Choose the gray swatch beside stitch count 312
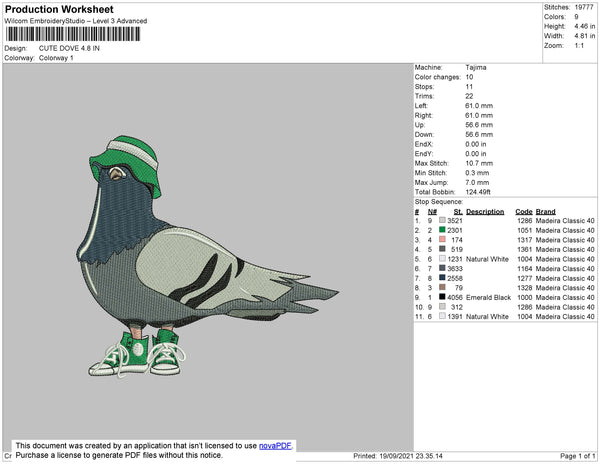 point(442,306)
